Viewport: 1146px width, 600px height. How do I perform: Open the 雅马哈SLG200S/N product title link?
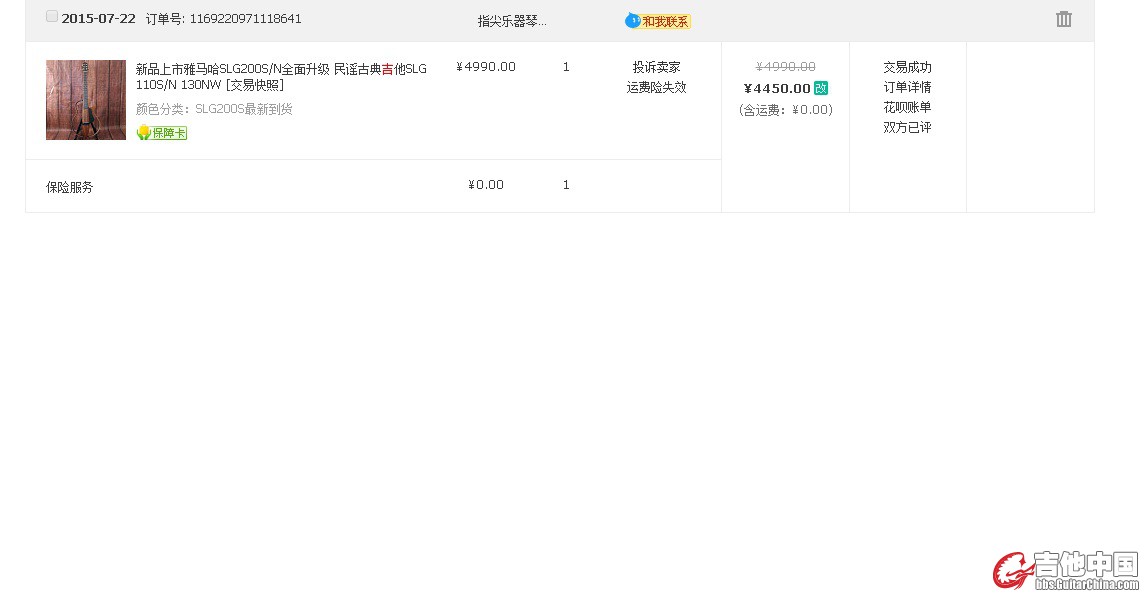[x=281, y=77]
